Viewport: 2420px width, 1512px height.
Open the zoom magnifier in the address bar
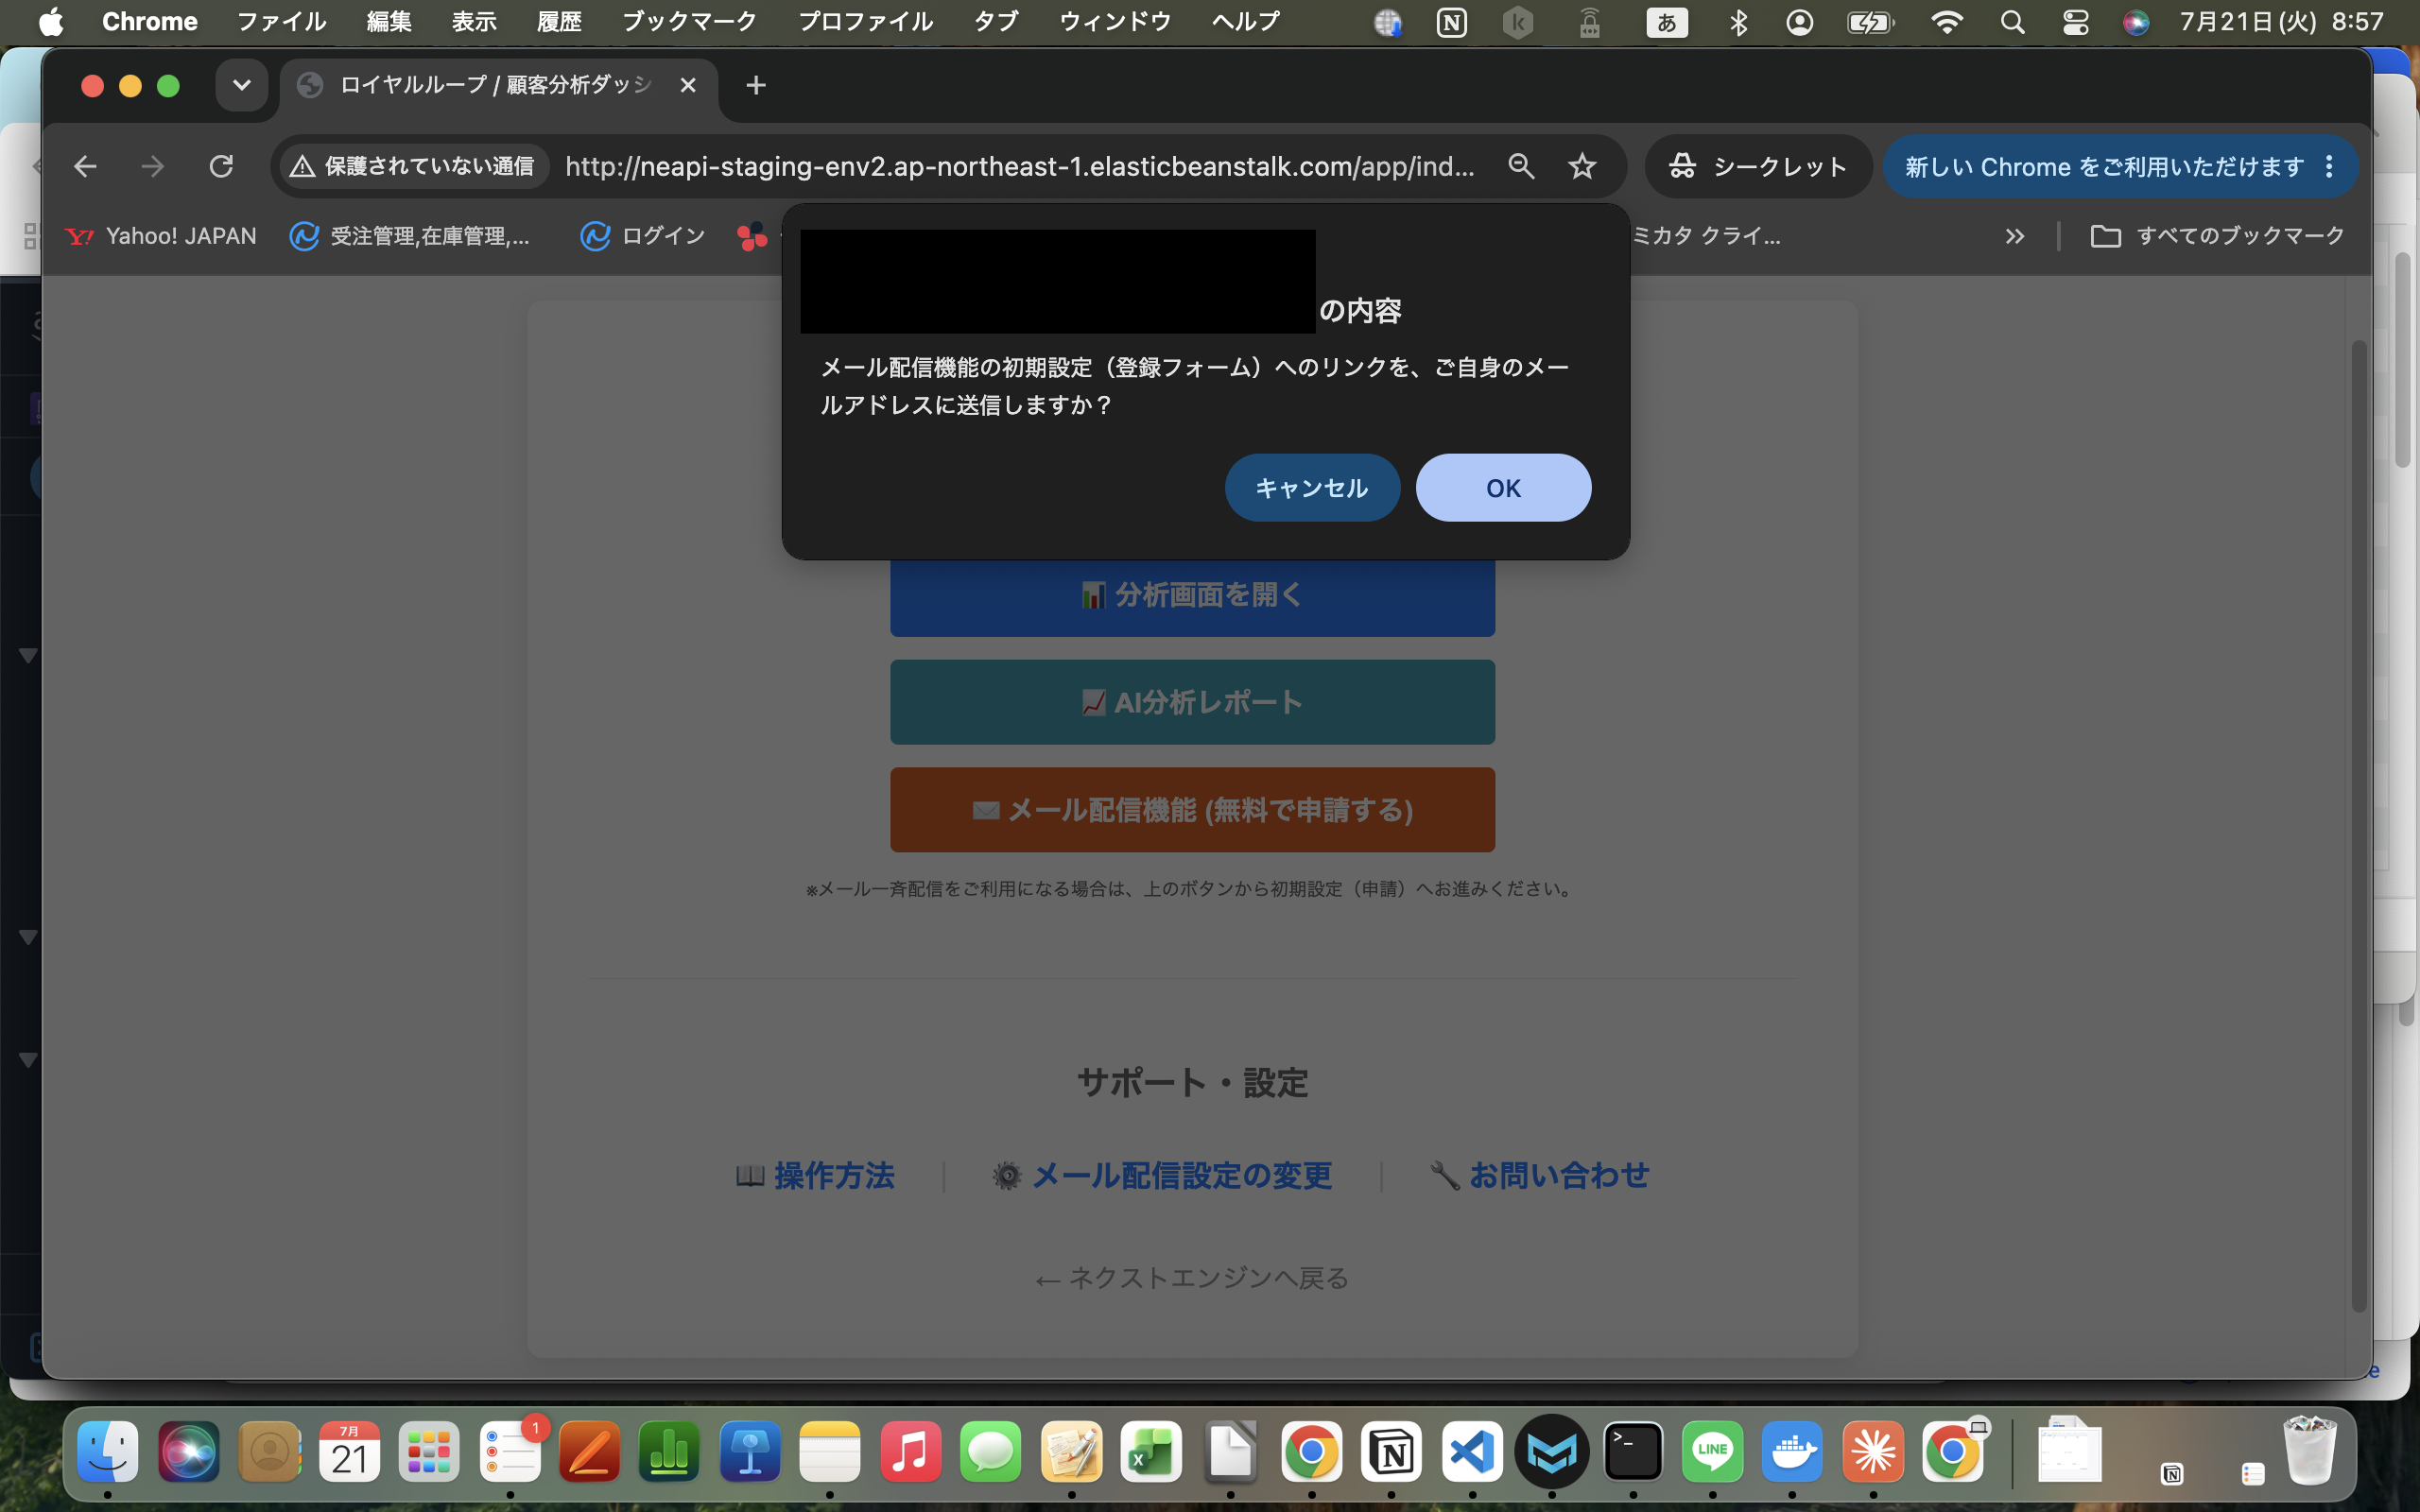pos(1521,166)
